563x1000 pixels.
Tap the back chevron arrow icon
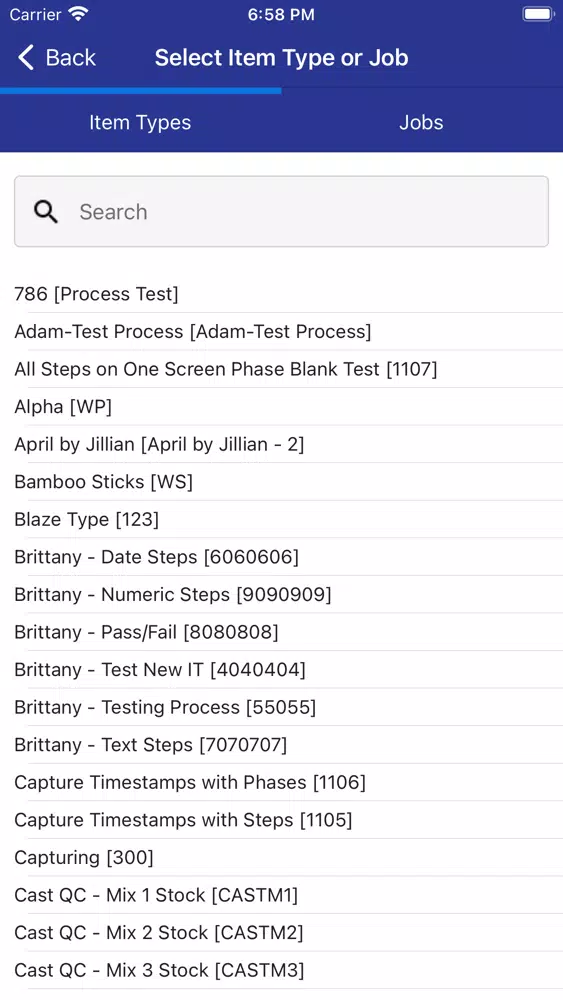pyautogui.click(x=26, y=57)
